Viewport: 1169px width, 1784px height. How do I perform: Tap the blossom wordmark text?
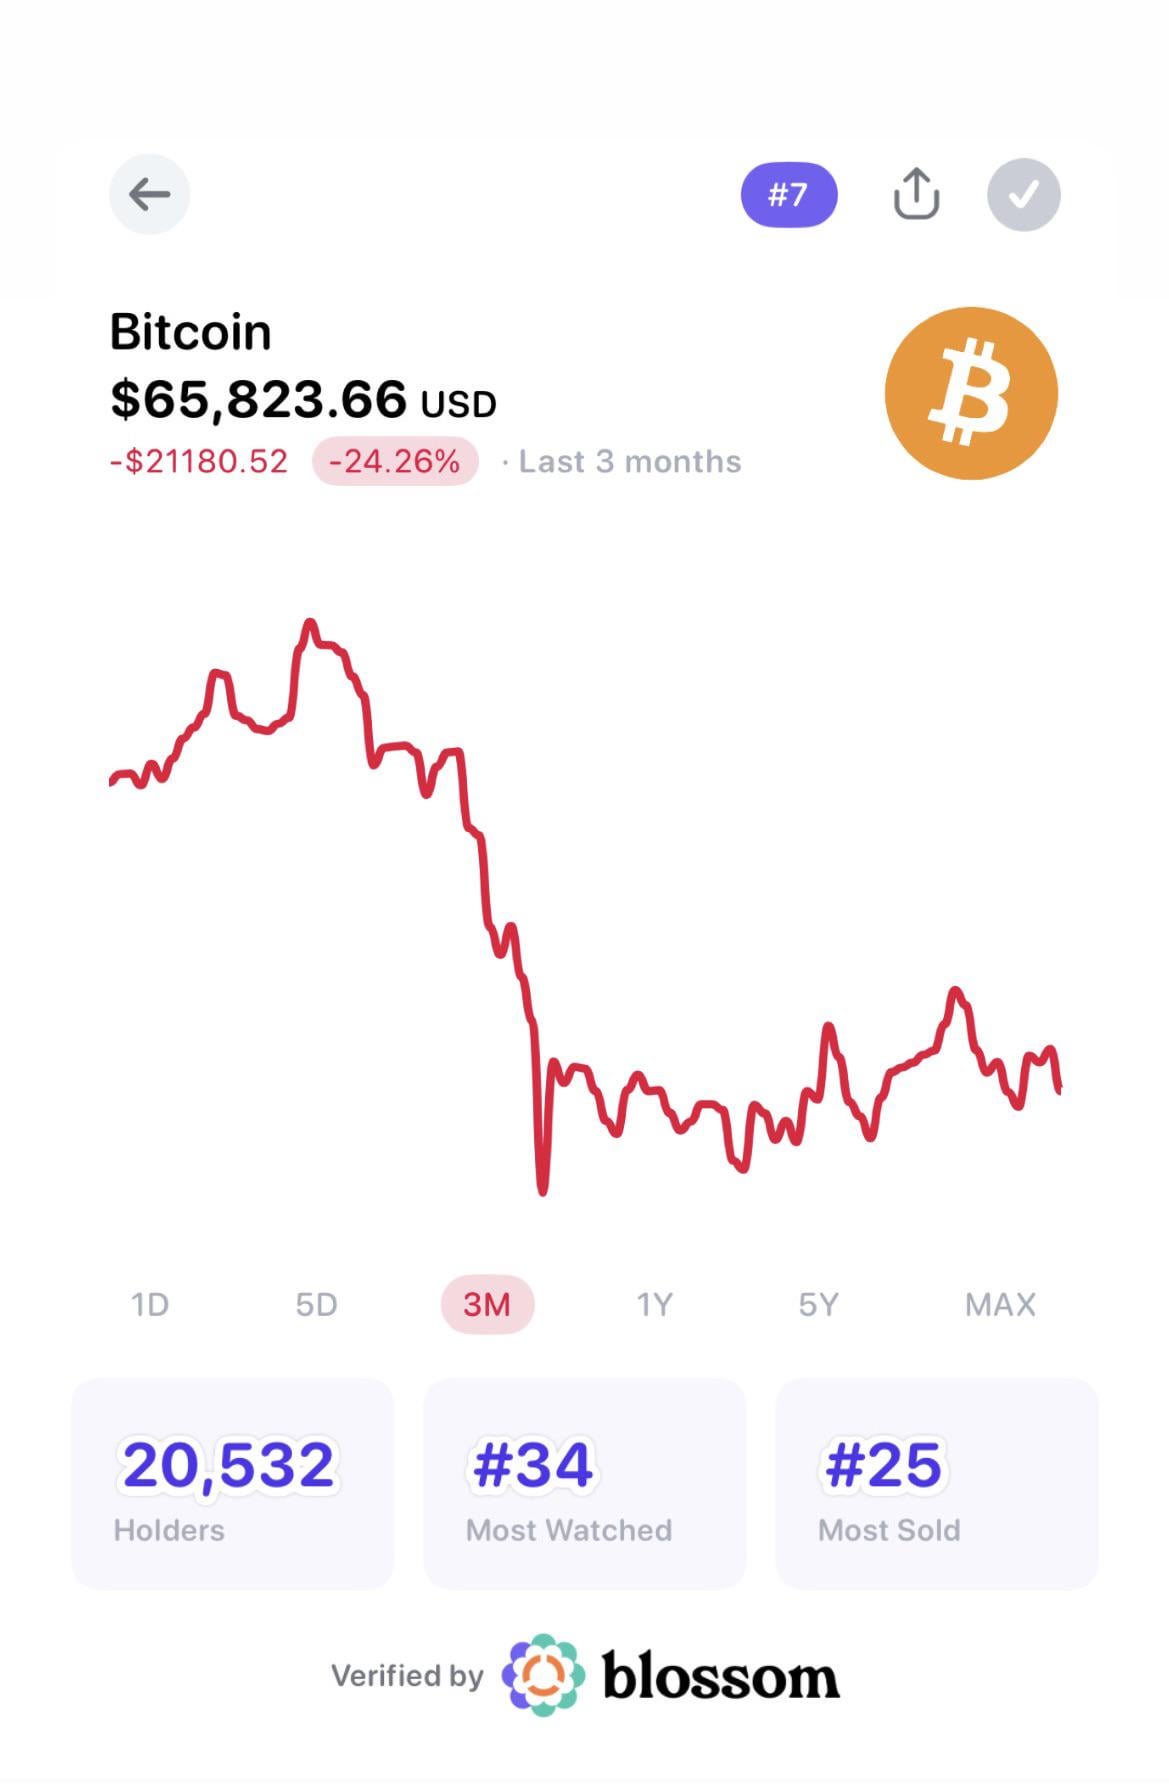(720, 1677)
